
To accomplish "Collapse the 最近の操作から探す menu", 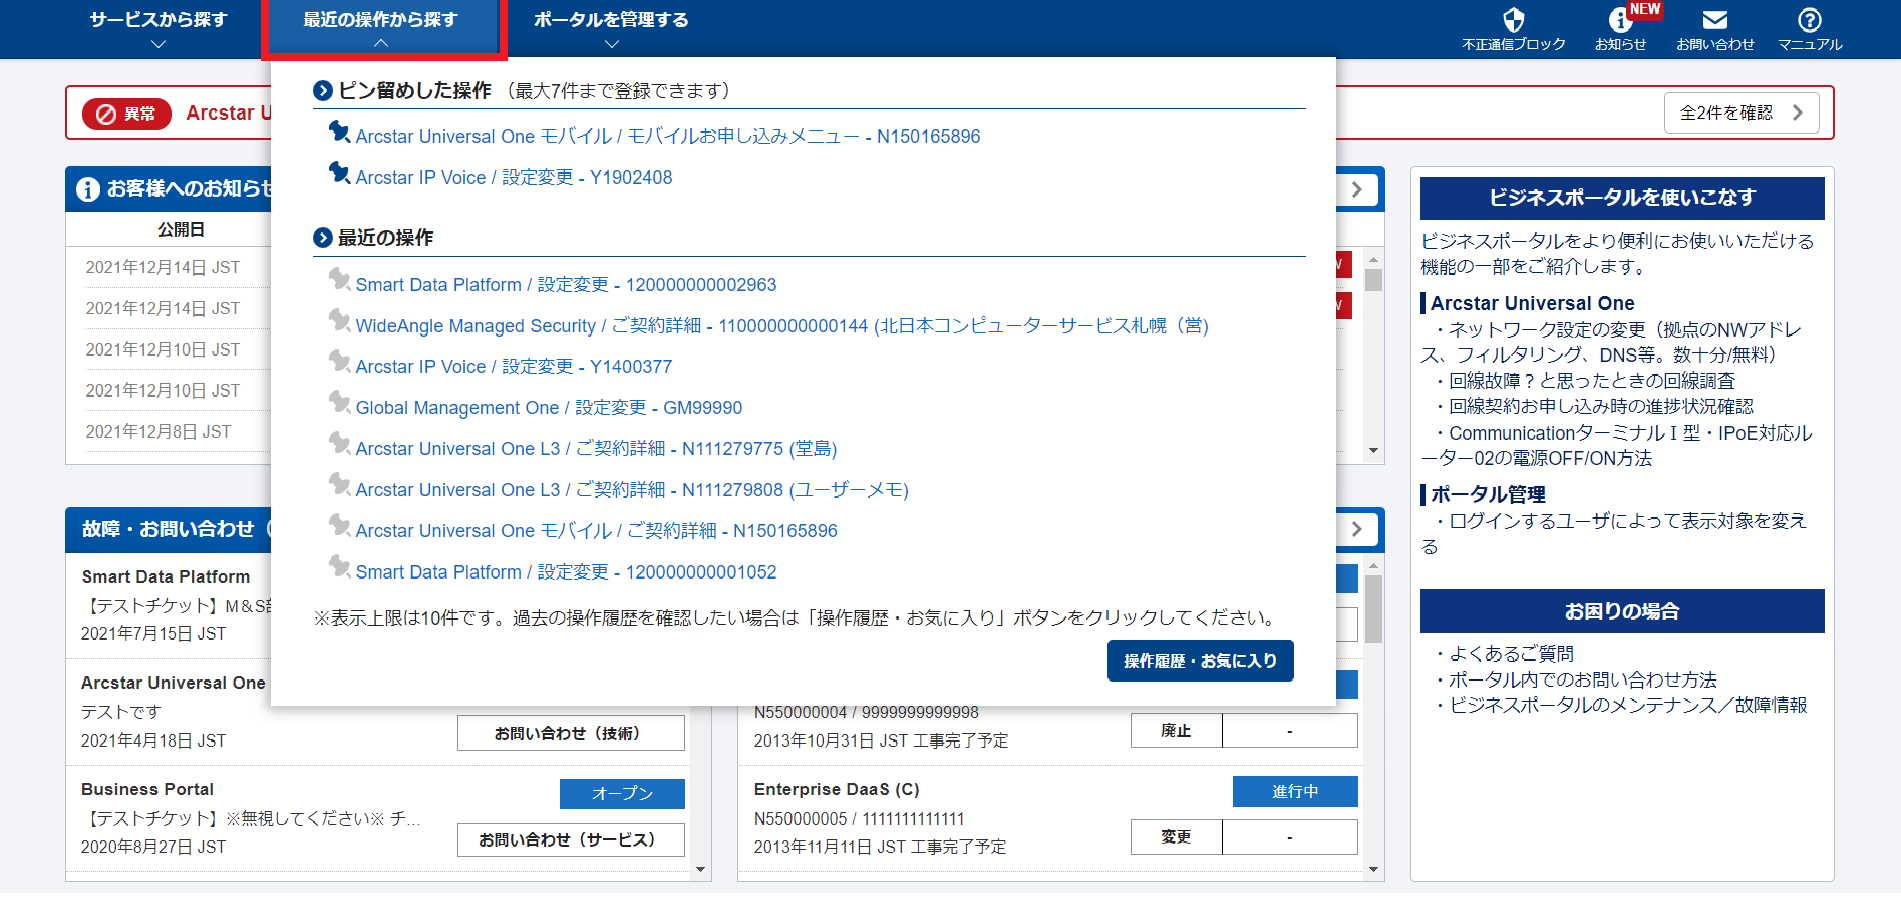I will point(381,28).
